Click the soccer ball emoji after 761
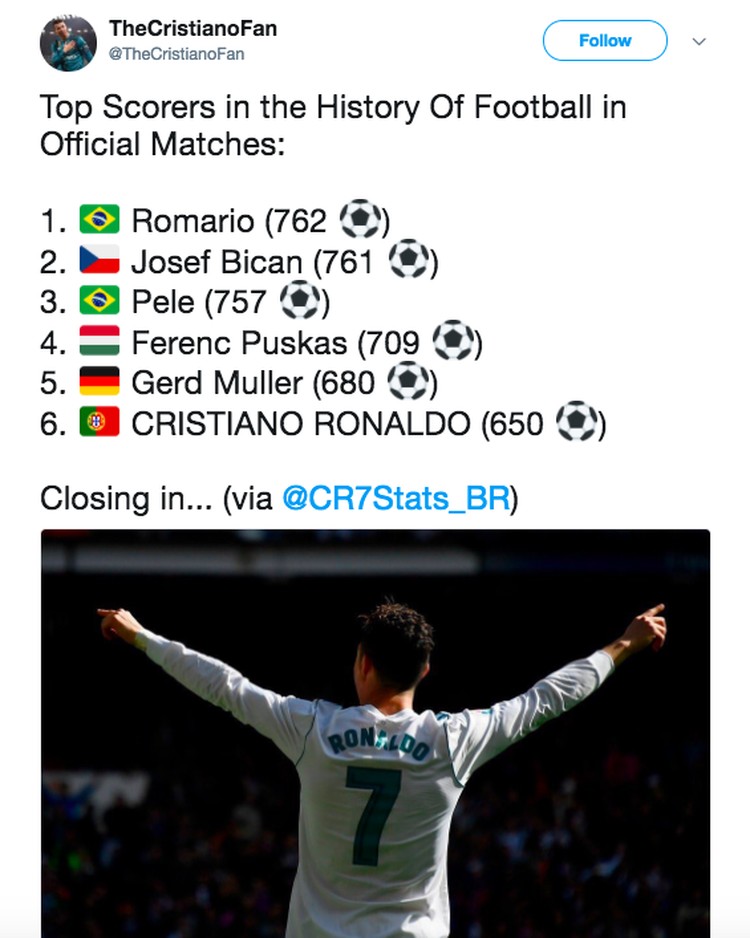The height and width of the screenshot is (938, 750). (x=409, y=259)
